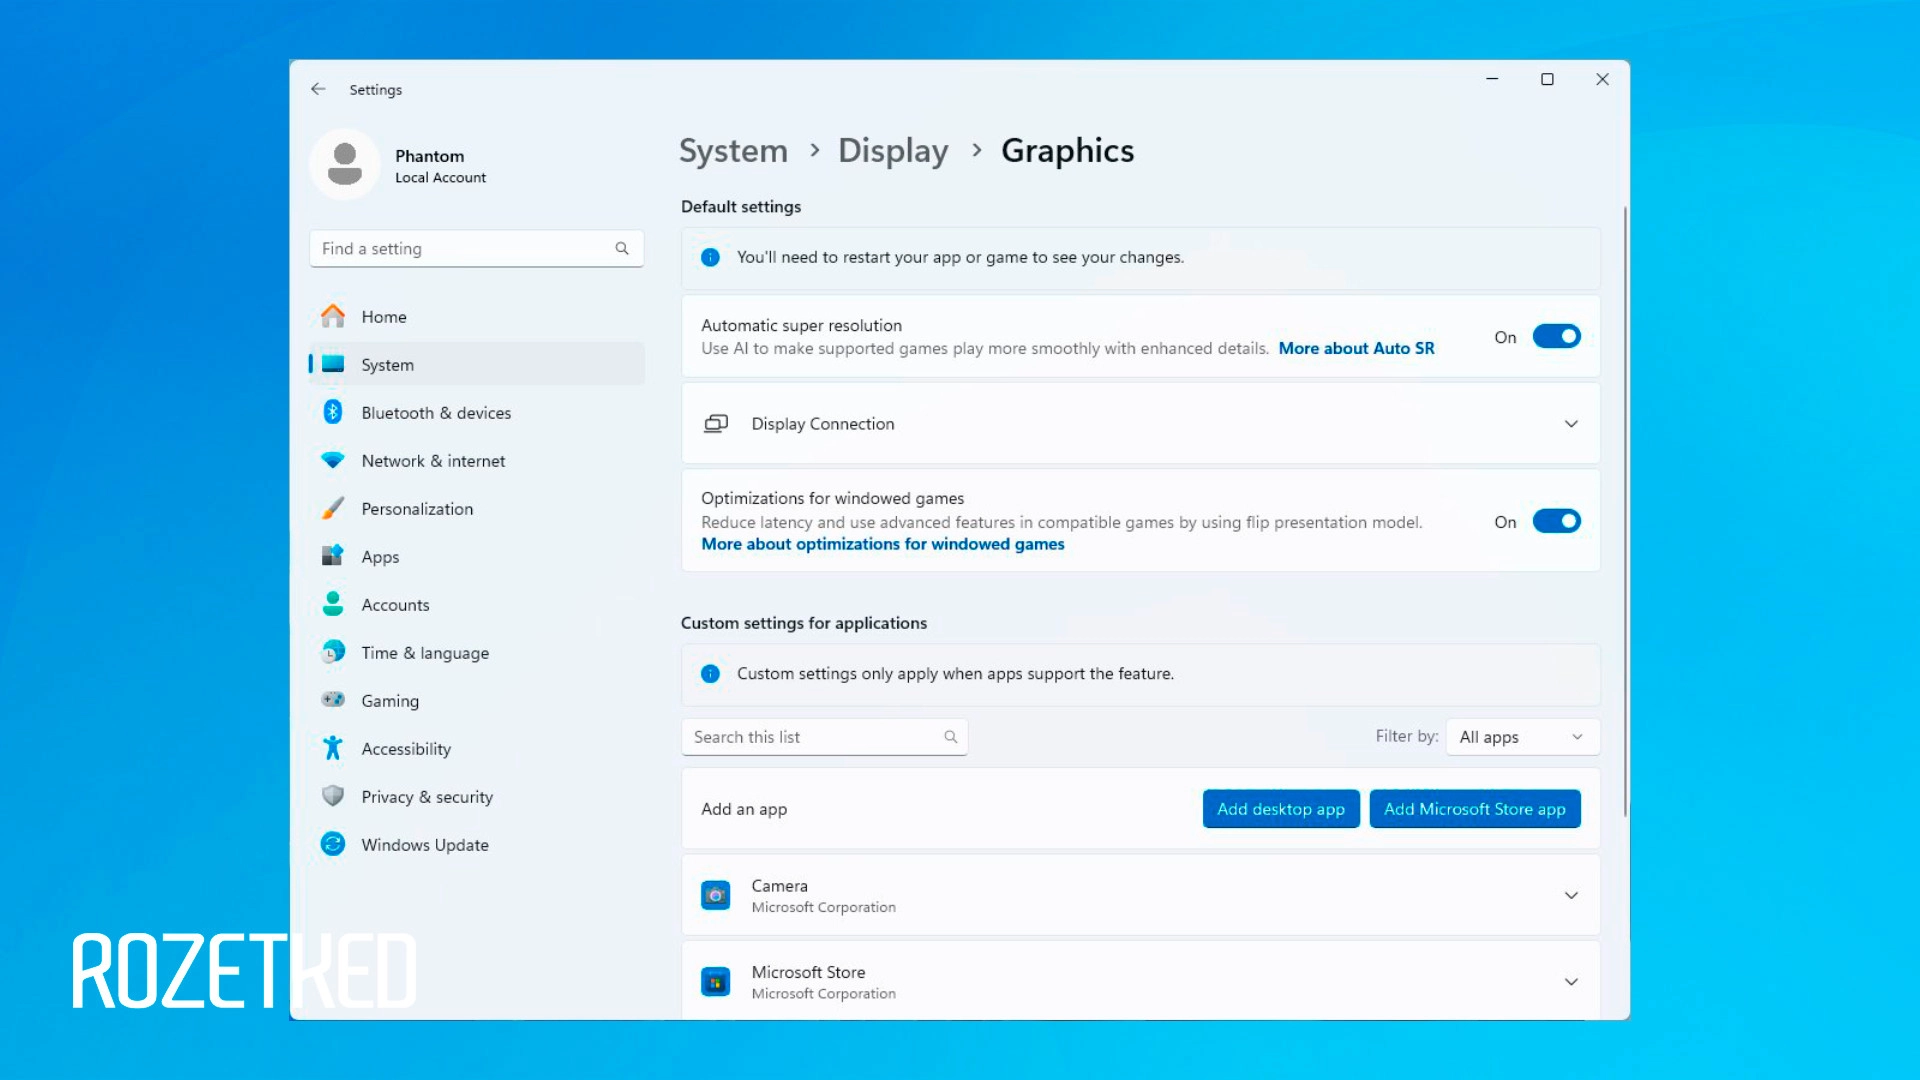The width and height of the screenshot is (1920, 1080).
Task: Click the Windows Update icon in sidebar
Action: [333, 844]
